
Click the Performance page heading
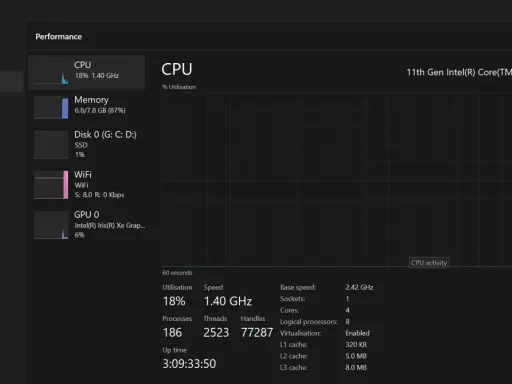point(59,37)
